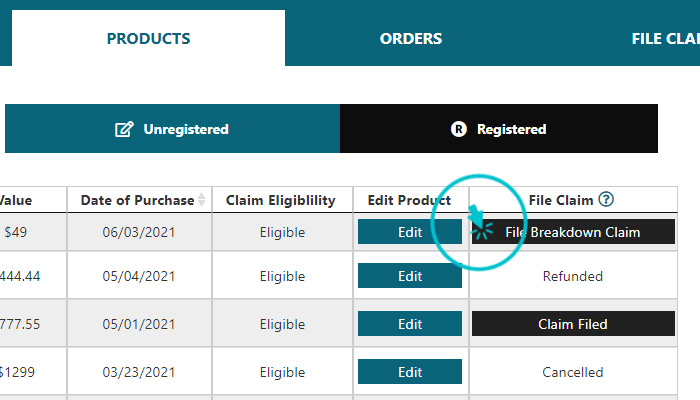Open the FILE CLAIM tab

pos(665,38)
